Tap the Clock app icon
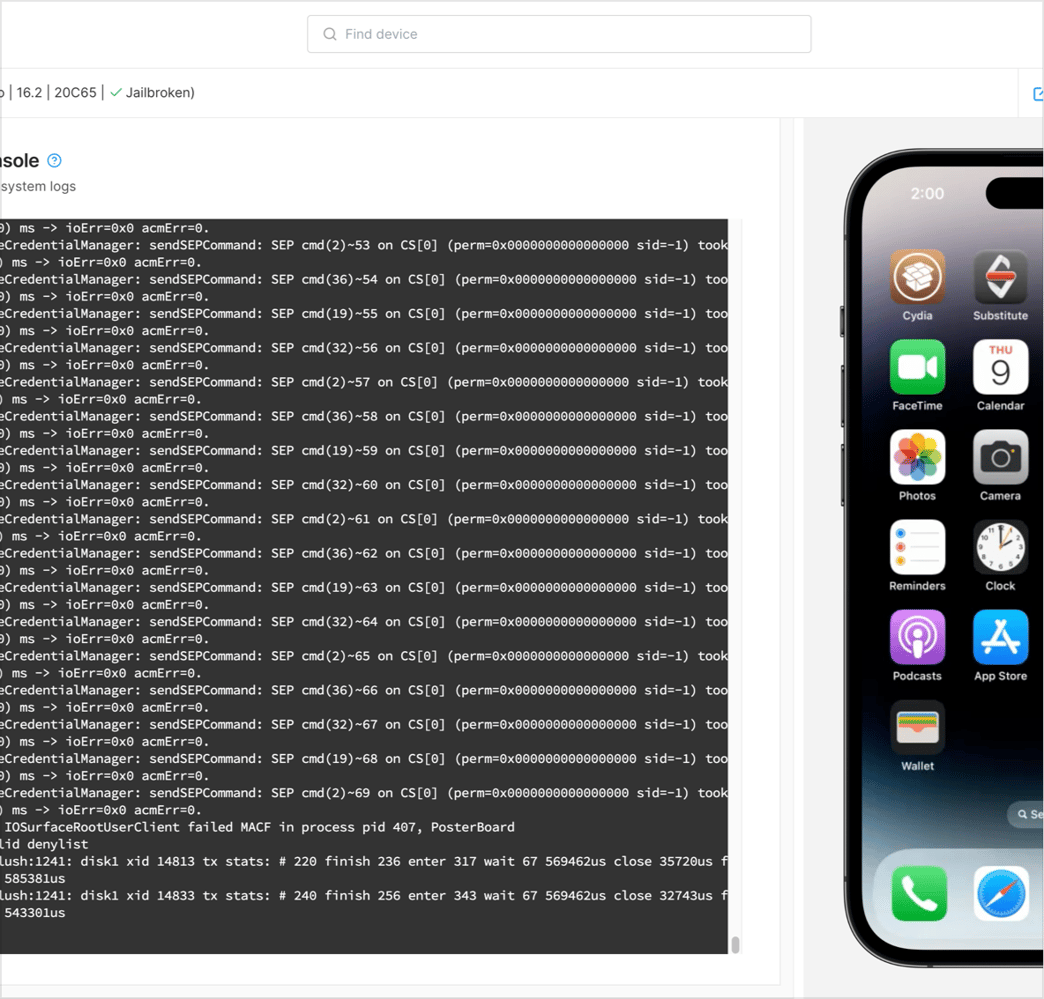 999,547
